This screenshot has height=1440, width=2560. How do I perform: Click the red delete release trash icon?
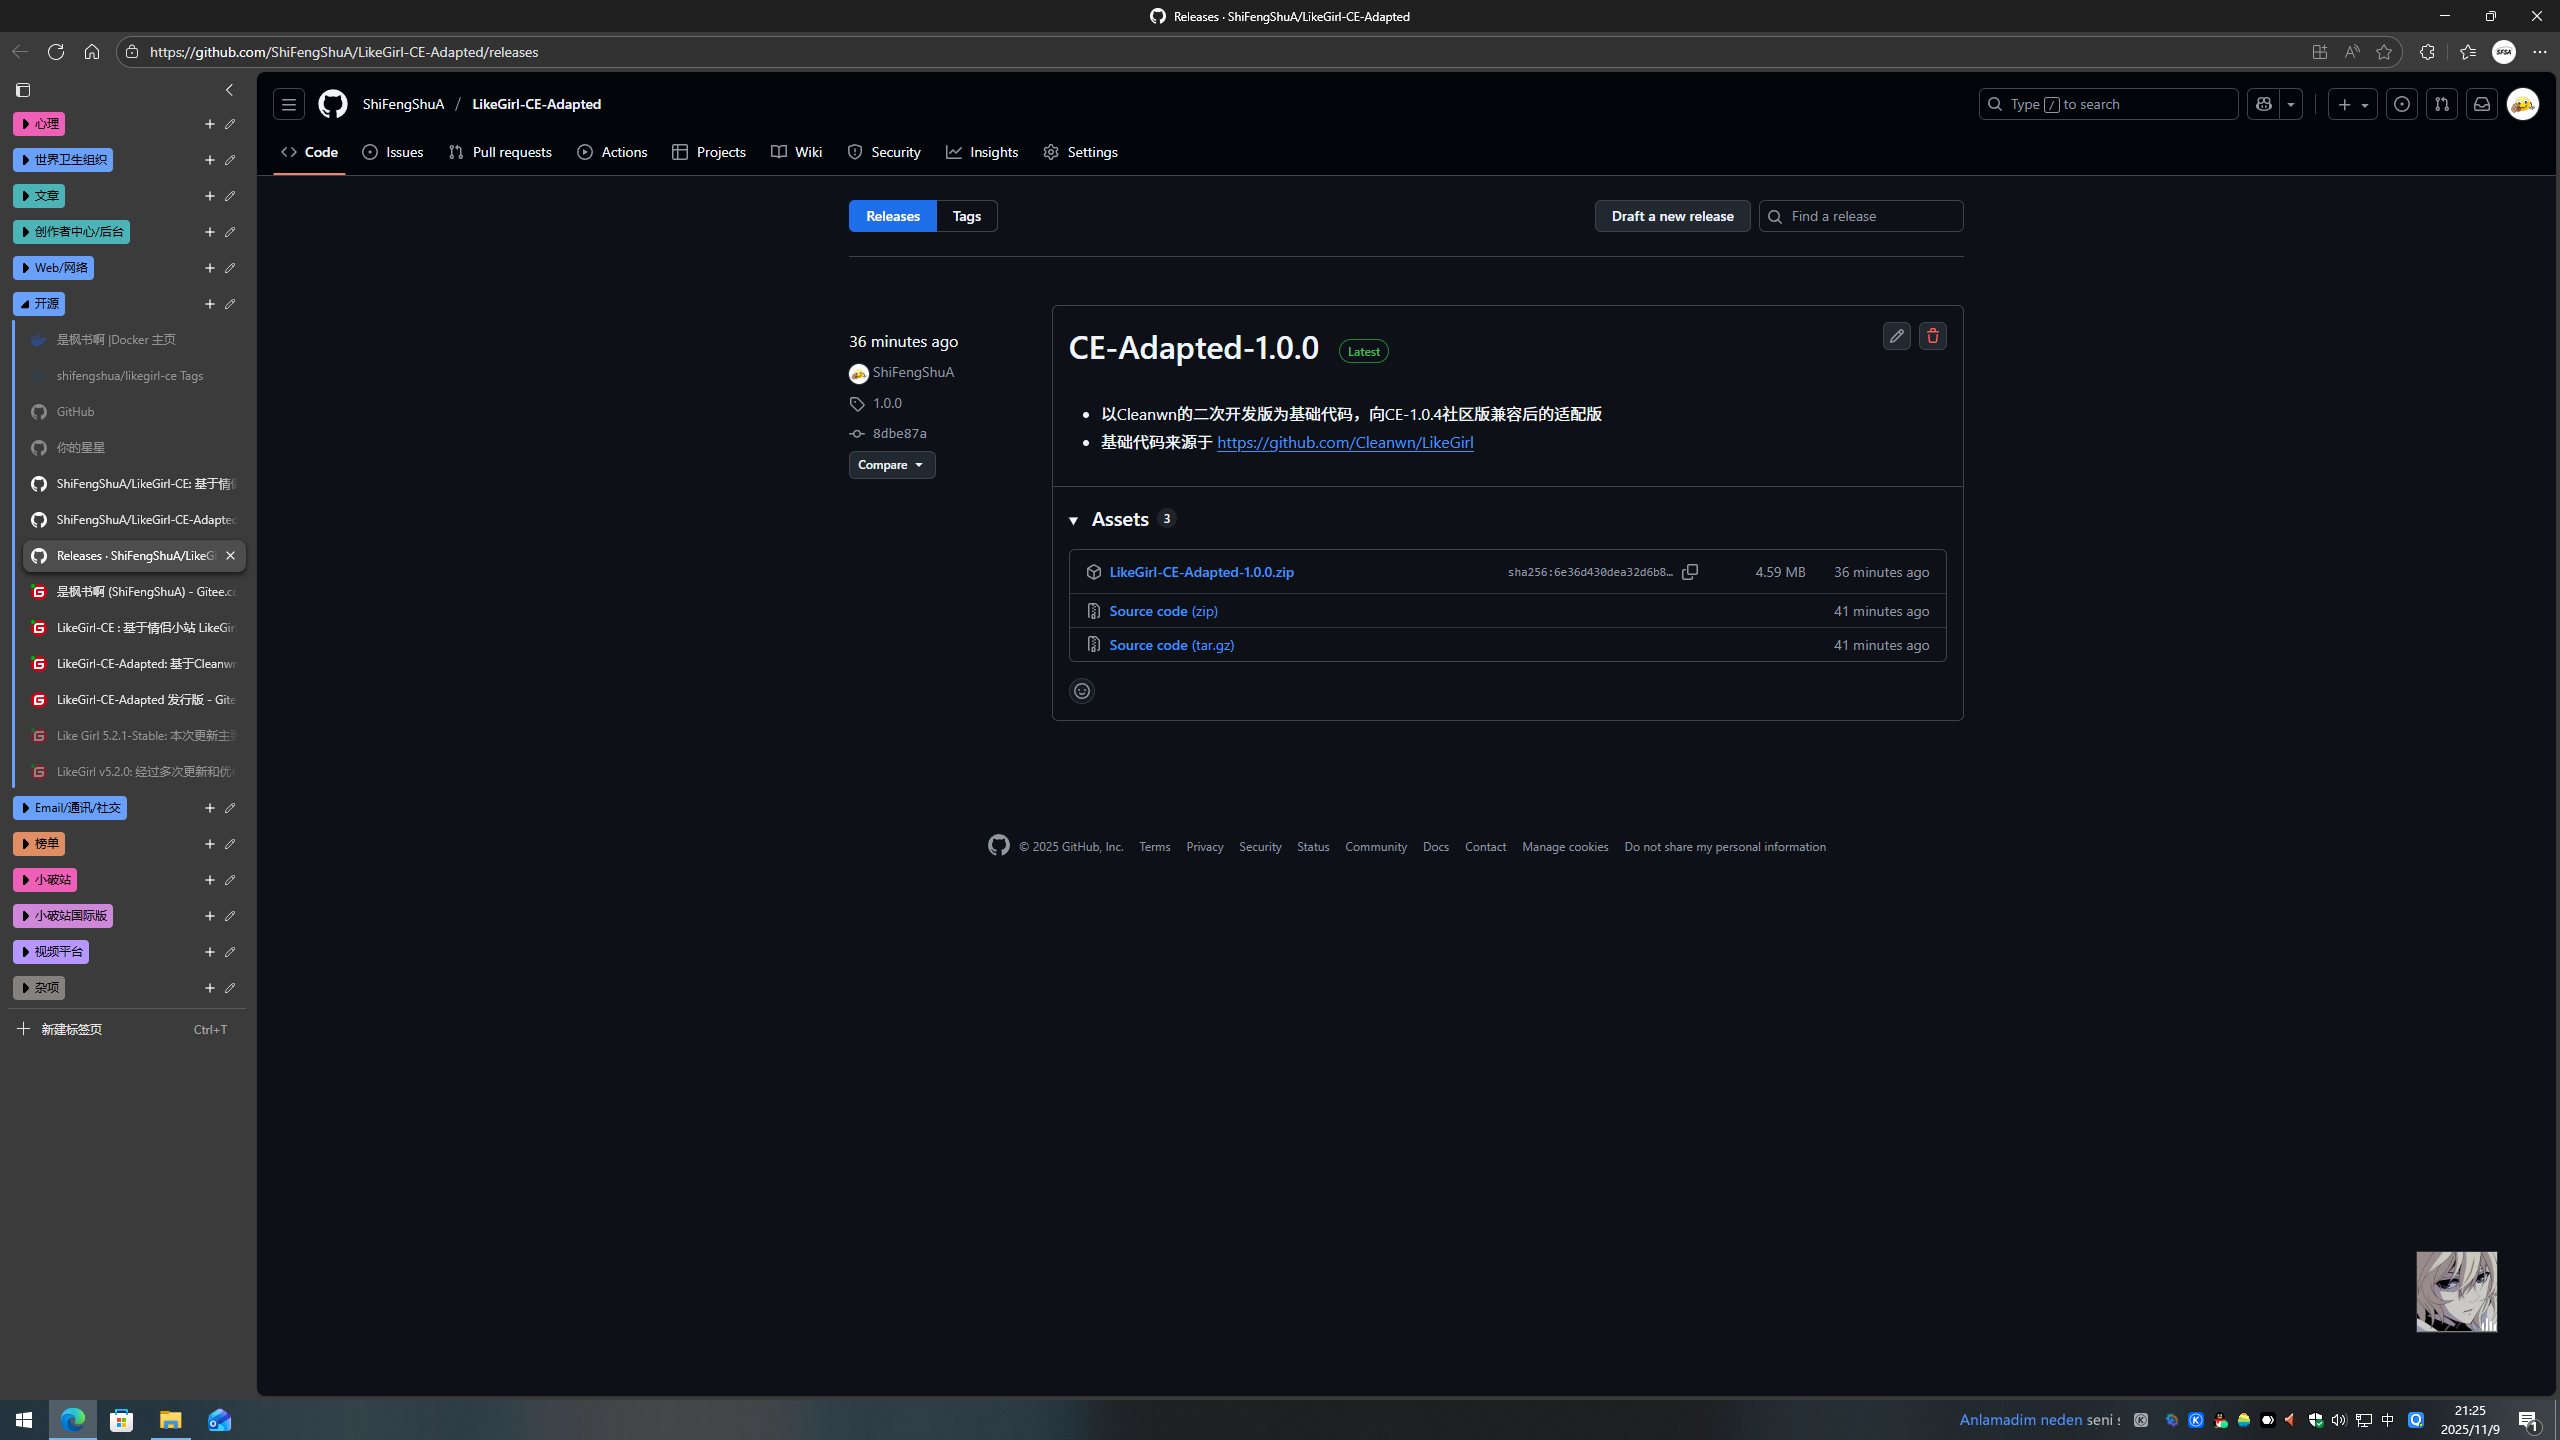pyautogui.click(x=1932, y=336)
